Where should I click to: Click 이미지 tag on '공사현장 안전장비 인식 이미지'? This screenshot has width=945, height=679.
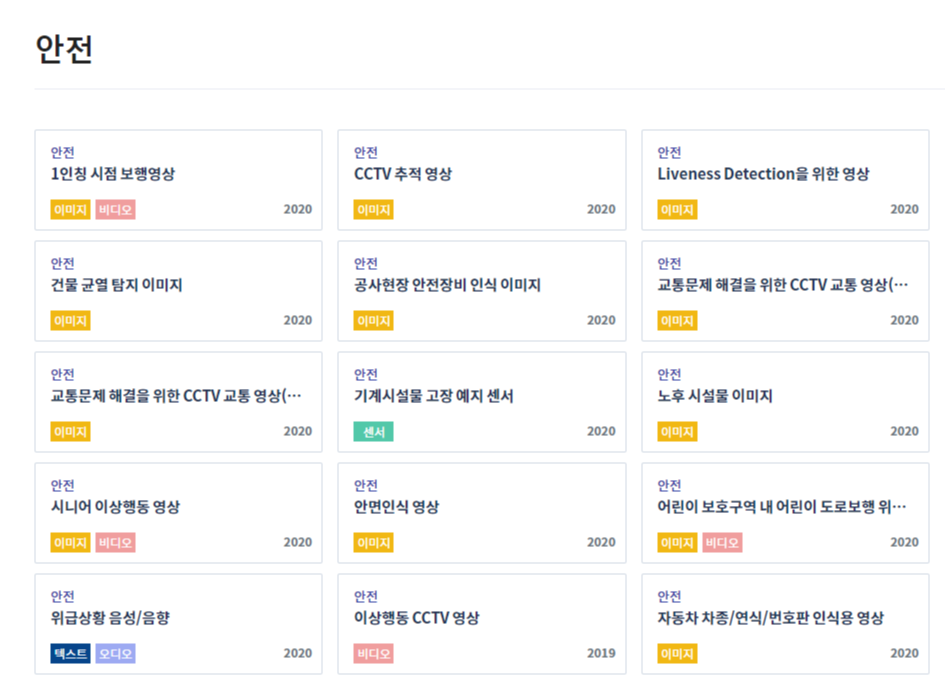tap(374, 321)
